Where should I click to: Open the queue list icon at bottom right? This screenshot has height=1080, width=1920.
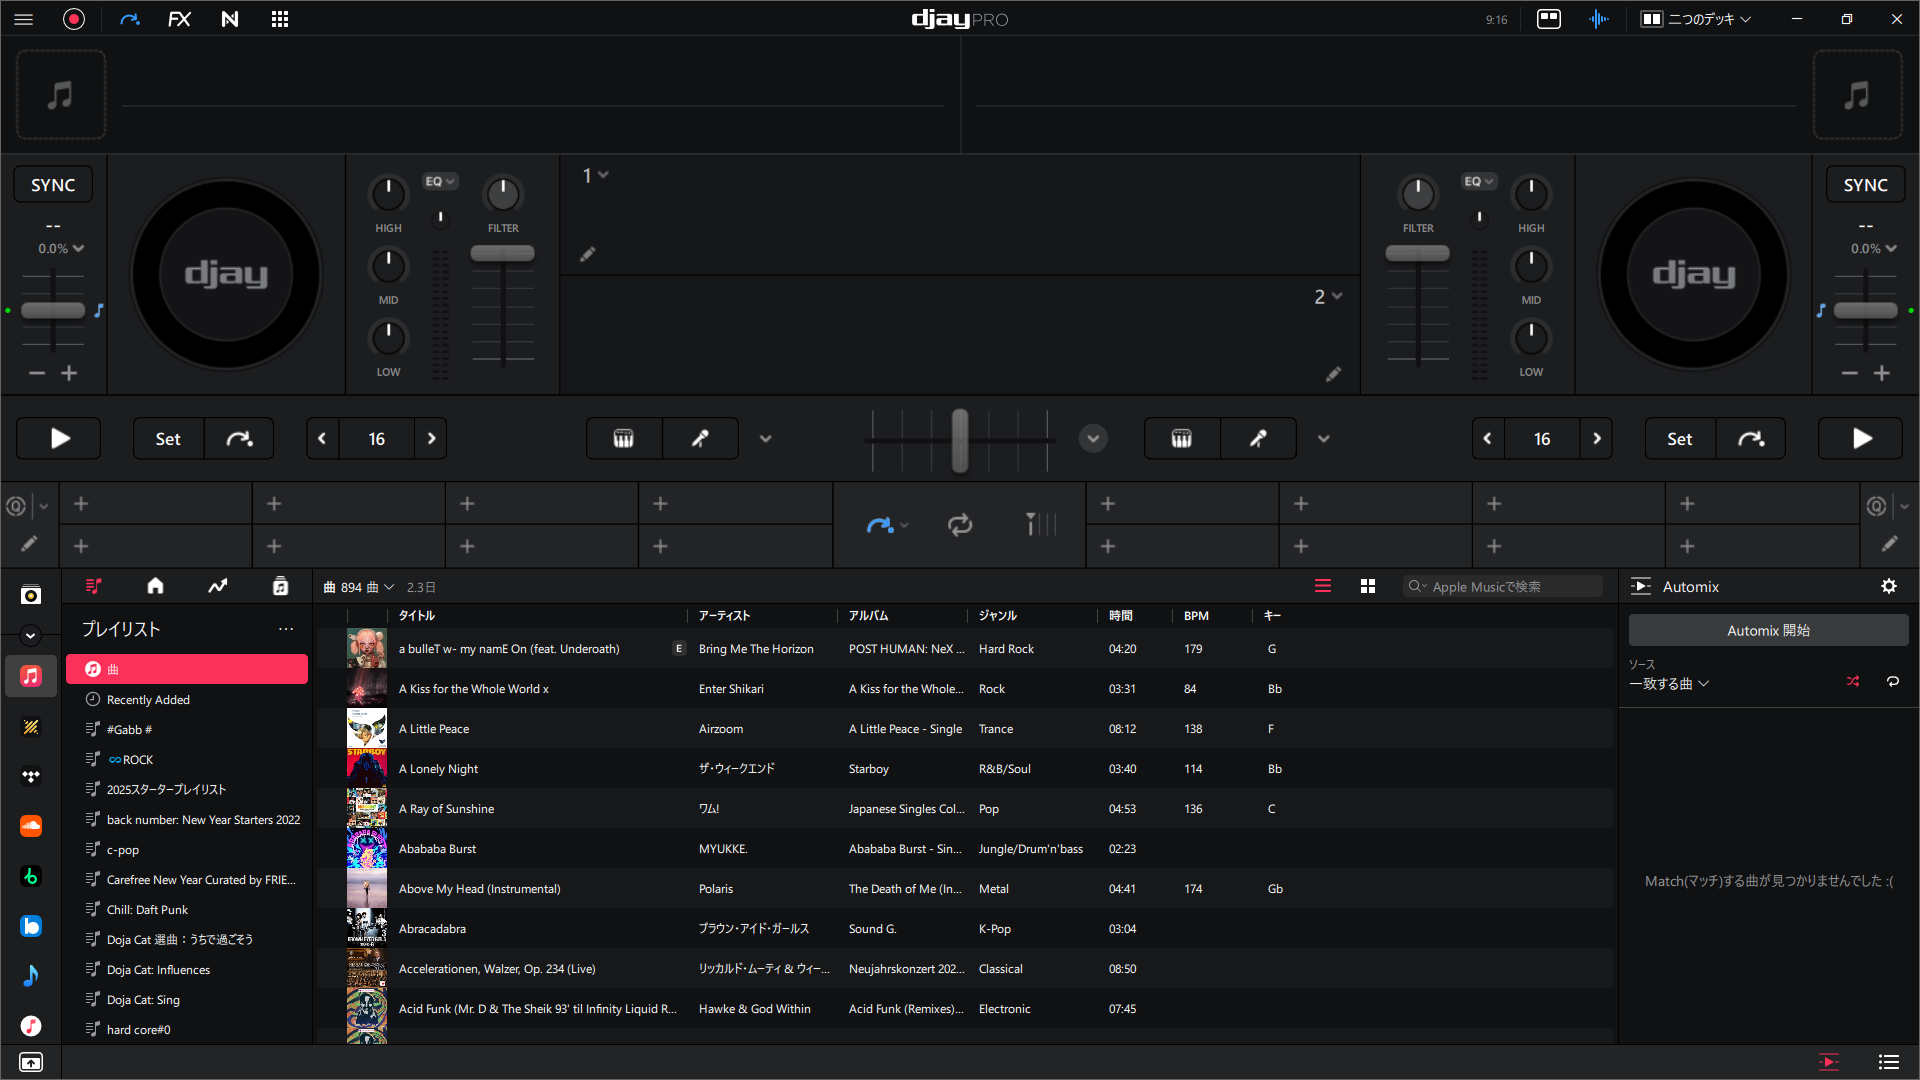1889,1062
